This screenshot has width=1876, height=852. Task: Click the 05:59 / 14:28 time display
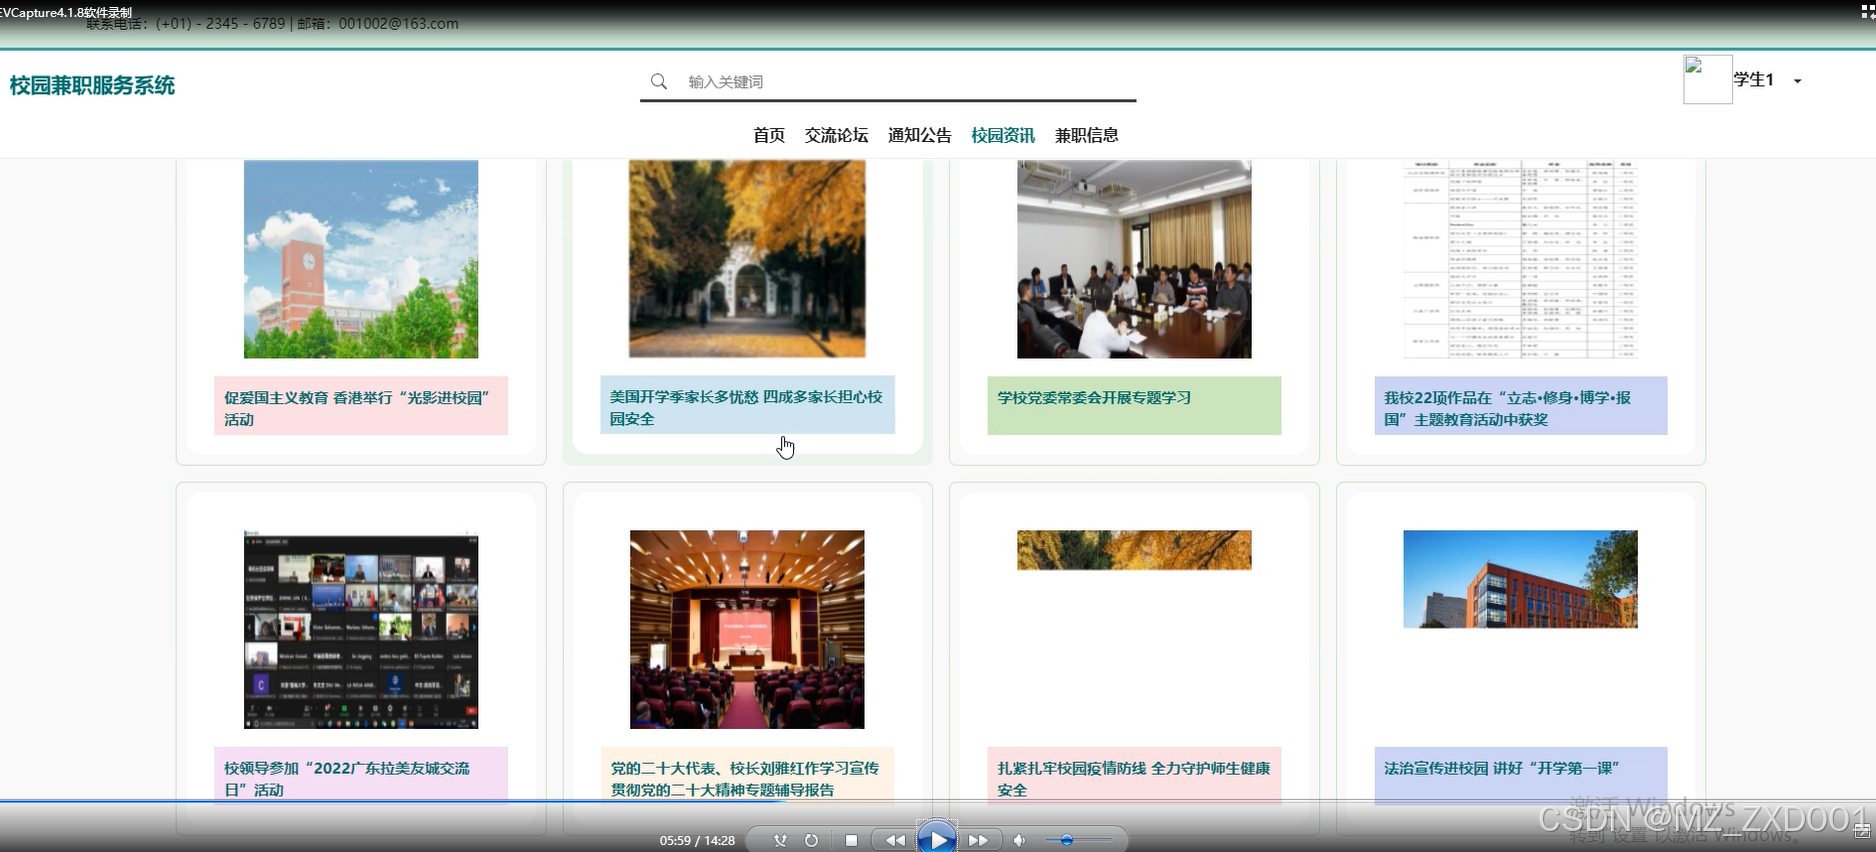[x=697, y=840]
